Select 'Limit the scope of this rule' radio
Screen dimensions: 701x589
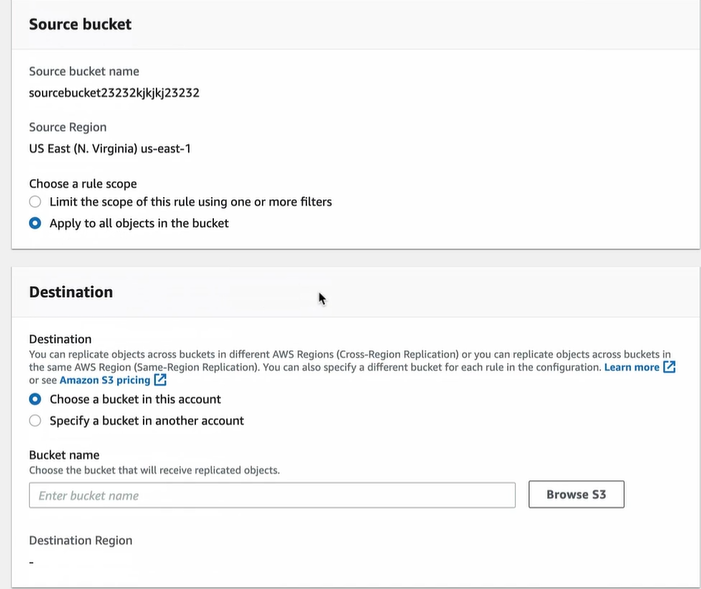click(35, 202)
